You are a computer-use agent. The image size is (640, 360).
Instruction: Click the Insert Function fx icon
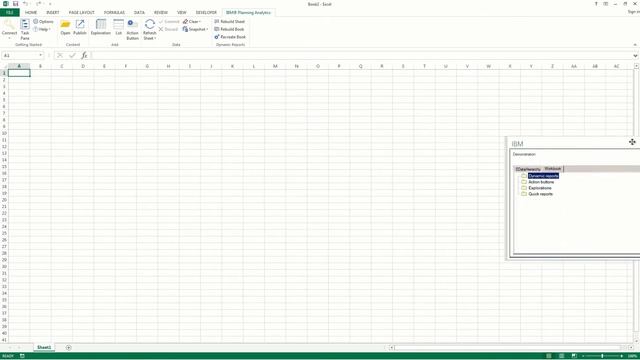click(84, 55)
